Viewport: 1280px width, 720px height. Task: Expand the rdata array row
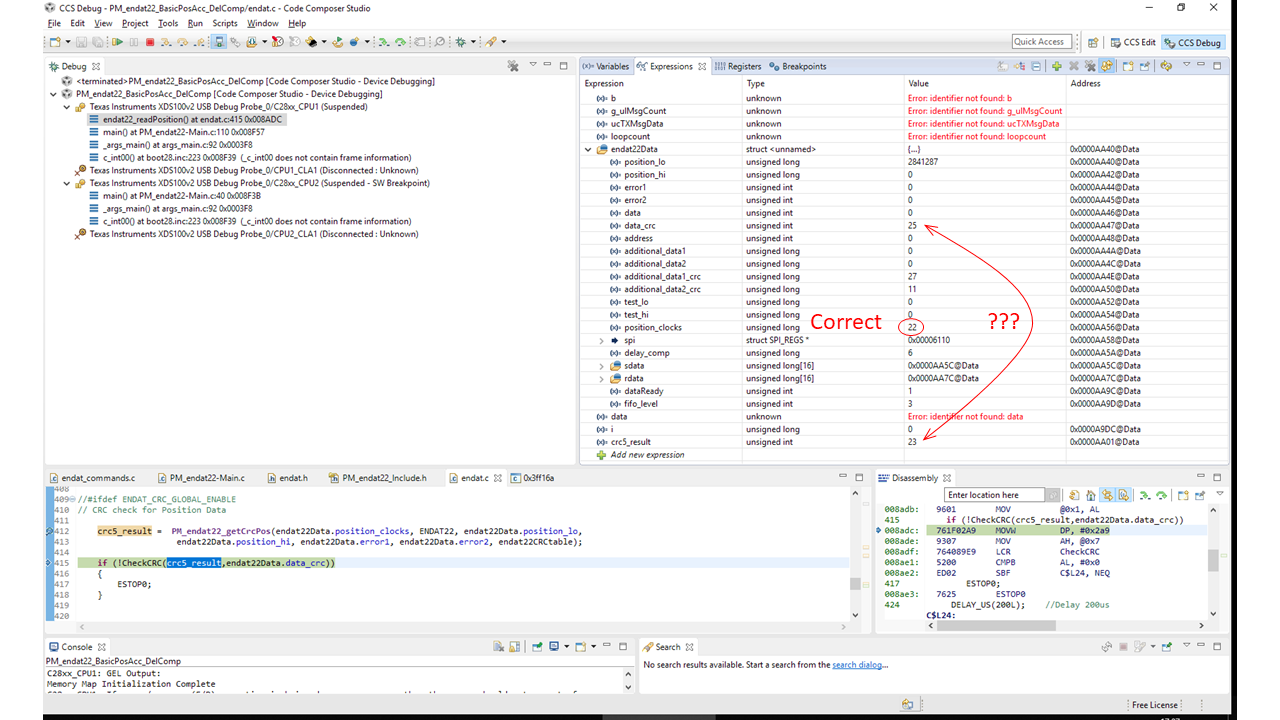[602, 378]
